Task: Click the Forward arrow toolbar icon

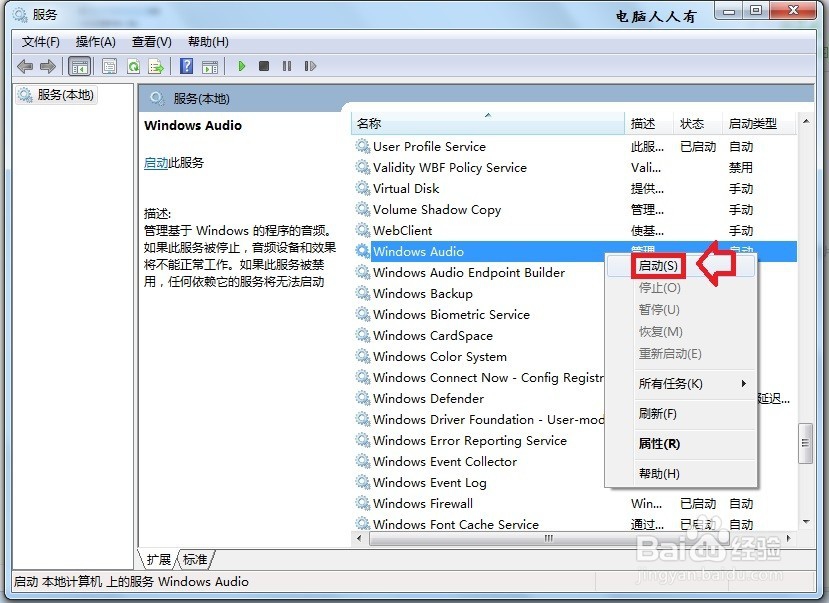Action: click(48, 66)
